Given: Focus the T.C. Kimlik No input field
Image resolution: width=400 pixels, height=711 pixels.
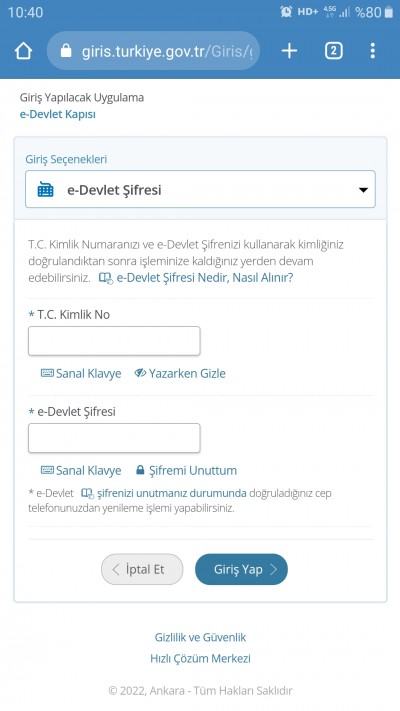Looking at the screenshot, I should click(x=114, y=341).
